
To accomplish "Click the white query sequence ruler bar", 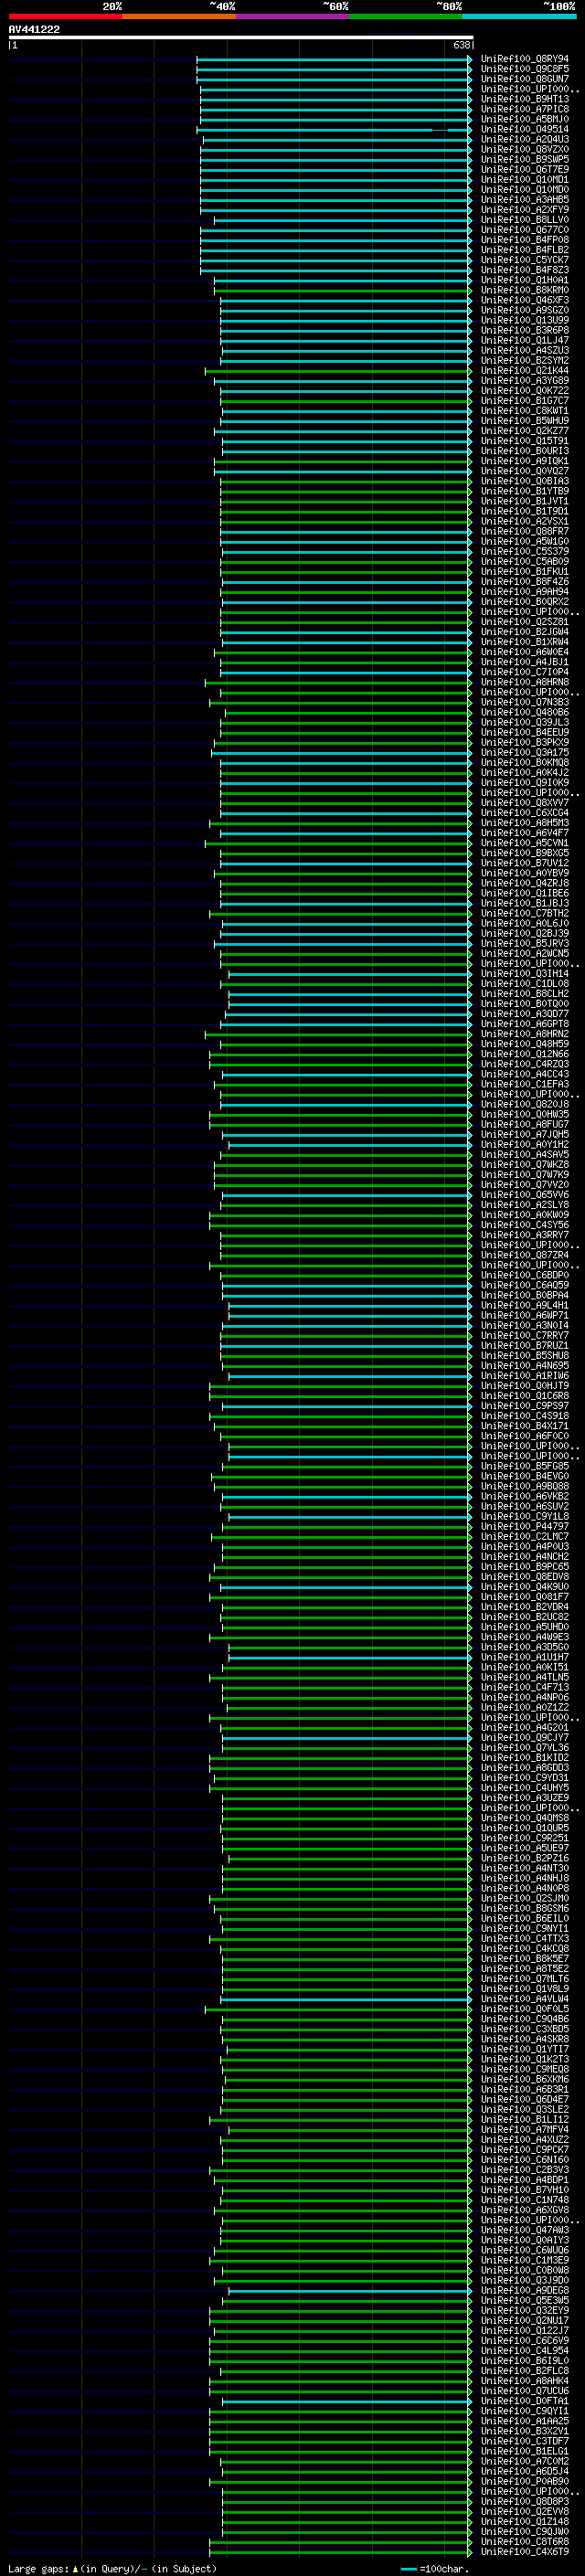I will (241, 38).
